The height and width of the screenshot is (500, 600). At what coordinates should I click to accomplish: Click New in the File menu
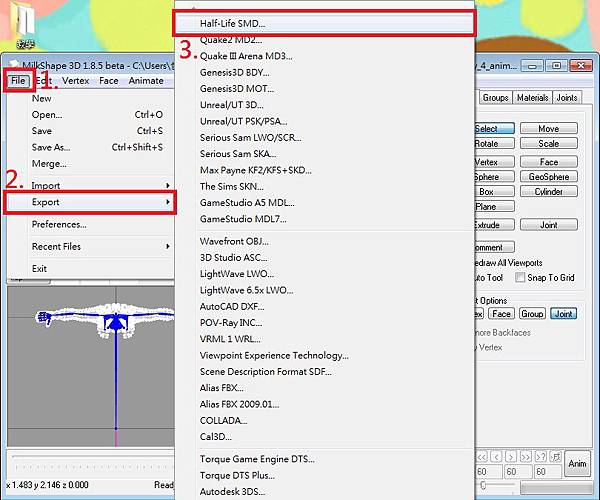pyautogui.click(x=90, y=98)
